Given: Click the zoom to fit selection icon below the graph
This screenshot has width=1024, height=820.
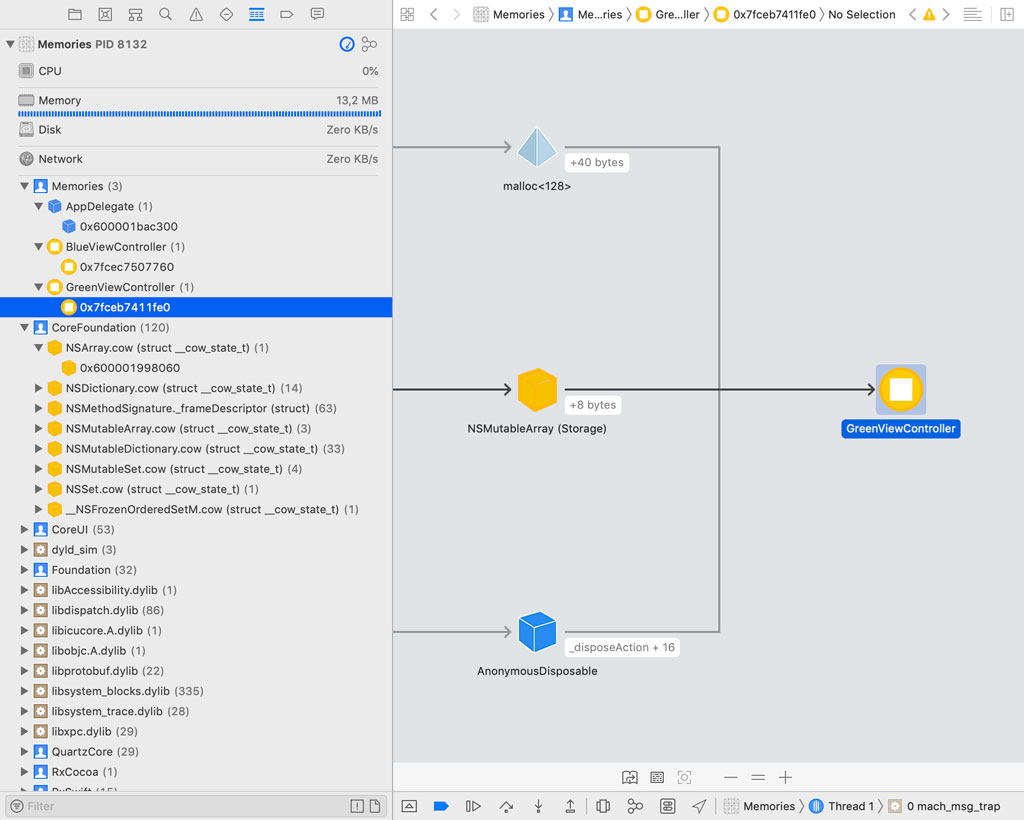Looking at the screenshot, I should pos(684,777).
